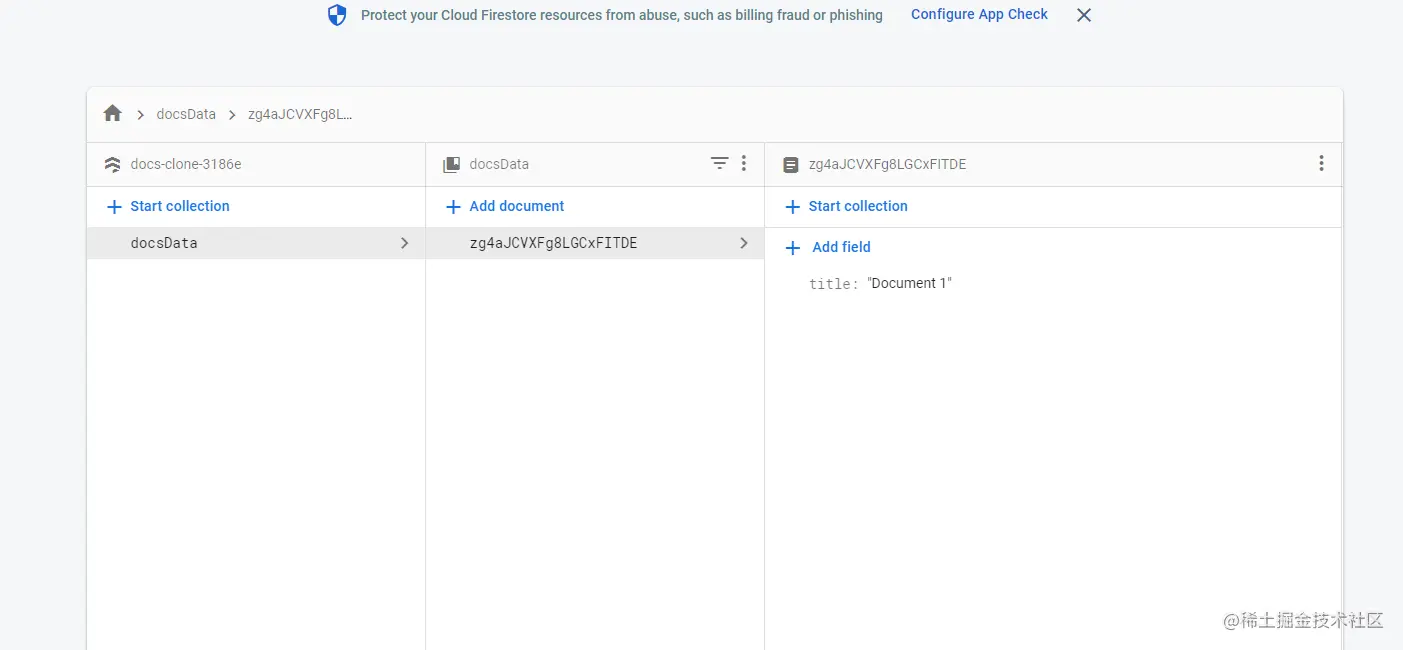Screen dimensions: 1403x650
Task: Expand the document zg4aJCVXFg8LGCxFITDE via its chevron
Action: 743,242
